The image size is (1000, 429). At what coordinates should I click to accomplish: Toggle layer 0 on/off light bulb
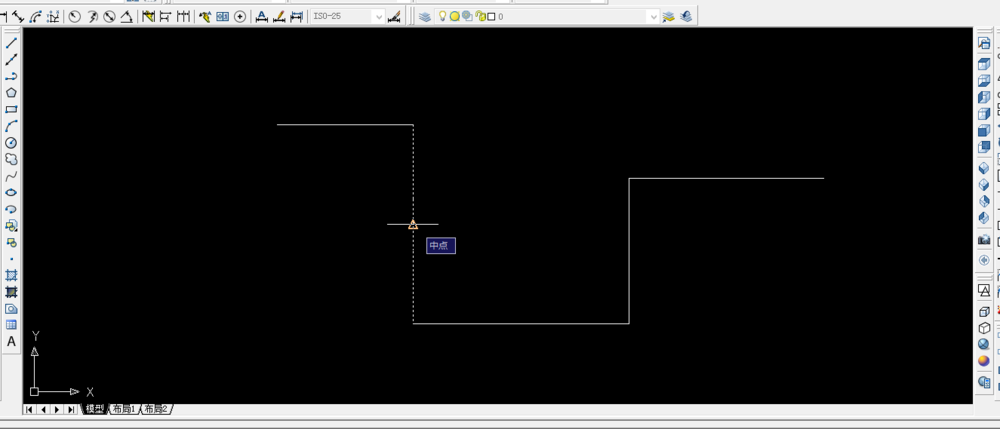[x=443, y=17]
